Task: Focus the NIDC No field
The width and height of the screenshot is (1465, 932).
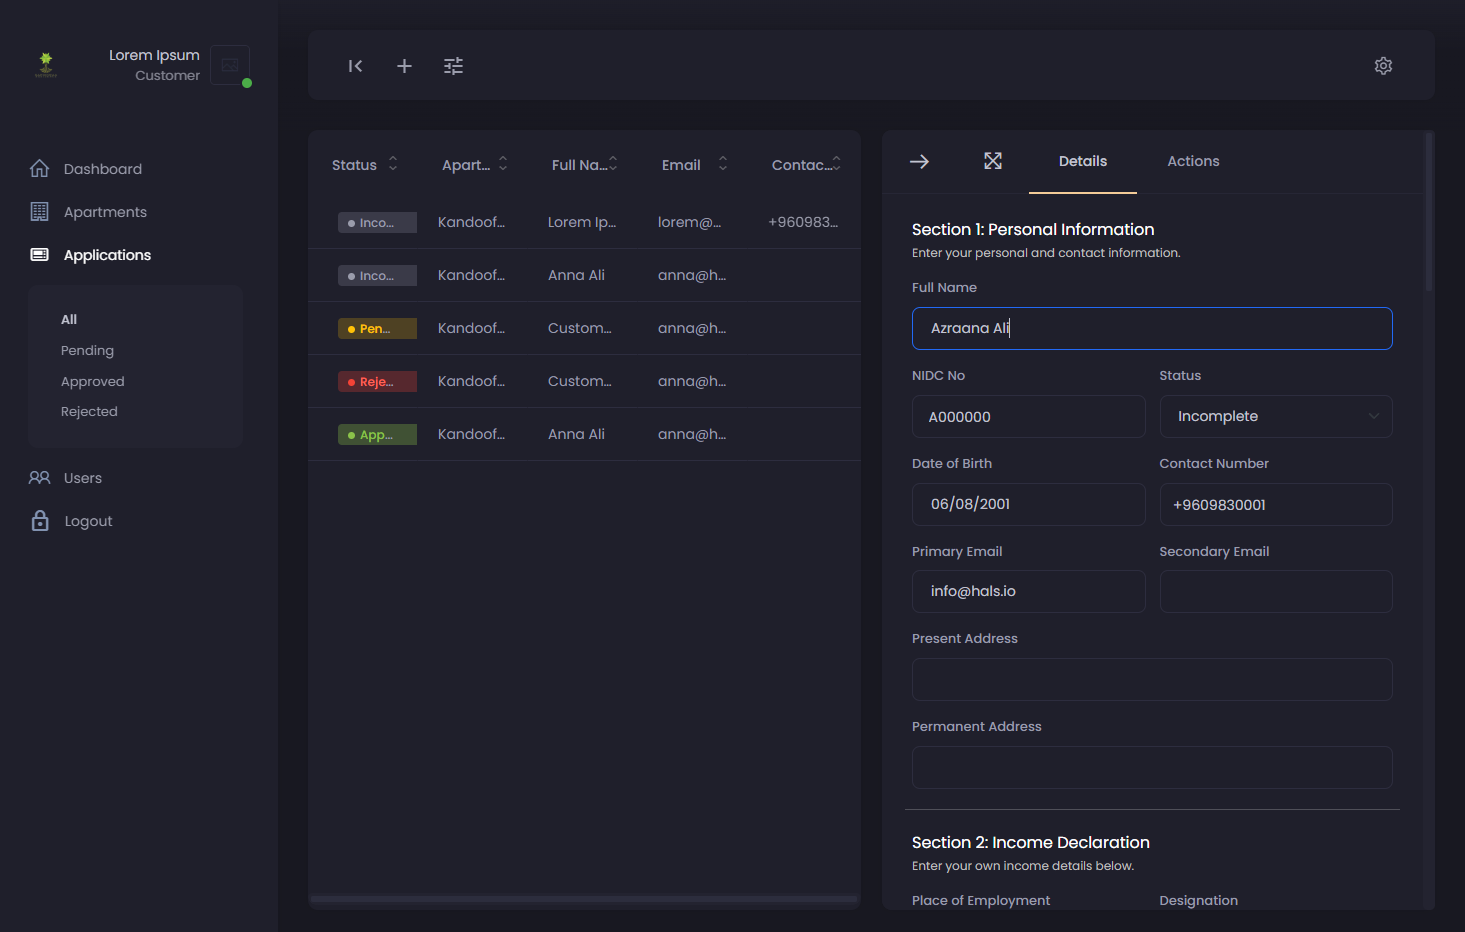Action: [1028, 416]
